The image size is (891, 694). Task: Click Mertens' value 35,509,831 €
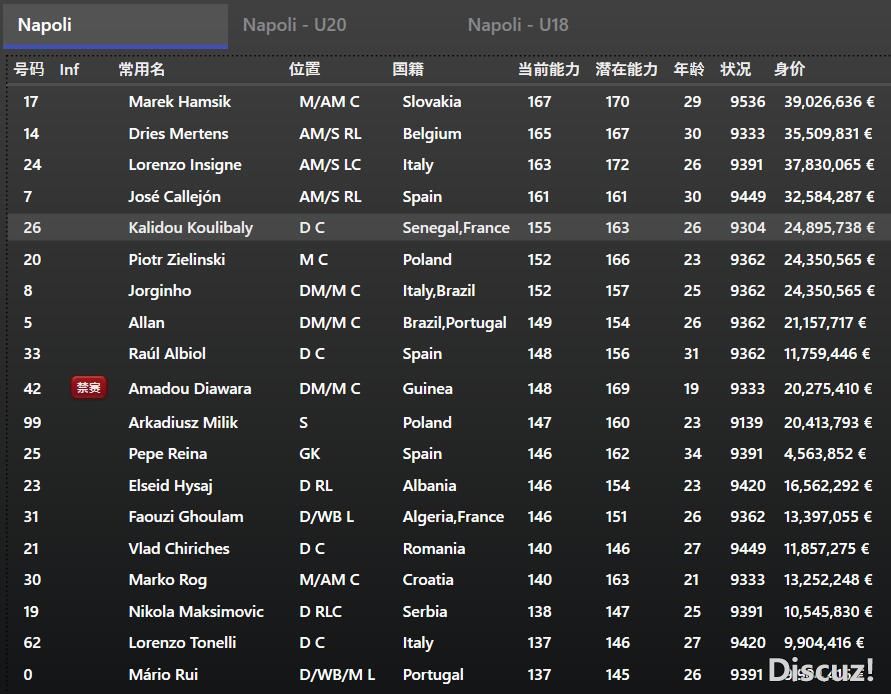pyautogui.click(x=828, y=134)
